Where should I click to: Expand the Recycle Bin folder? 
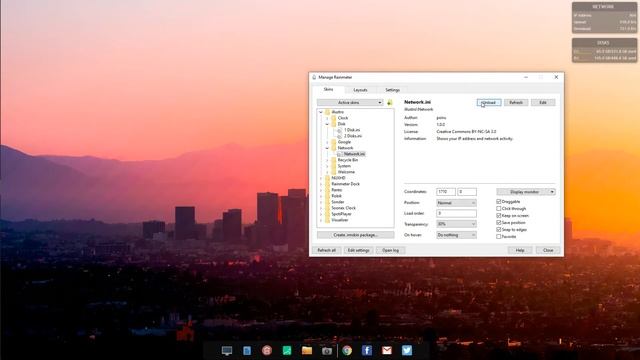point(327,160)
